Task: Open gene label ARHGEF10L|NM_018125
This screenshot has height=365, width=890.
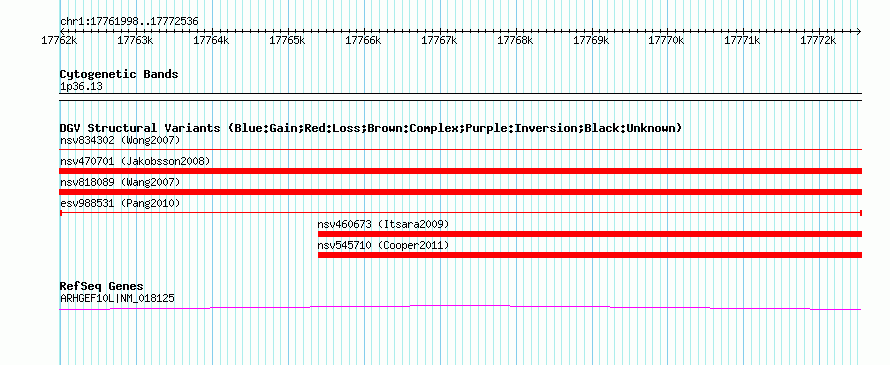Action: point(117,298)
